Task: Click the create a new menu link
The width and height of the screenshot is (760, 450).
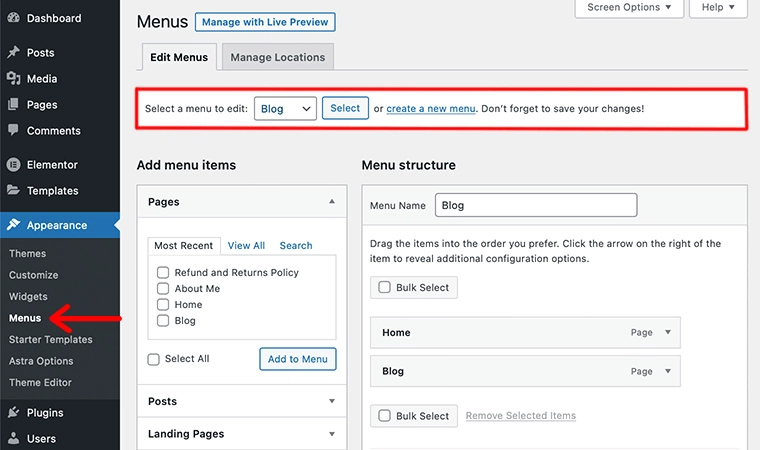Action: click(431, 109)
